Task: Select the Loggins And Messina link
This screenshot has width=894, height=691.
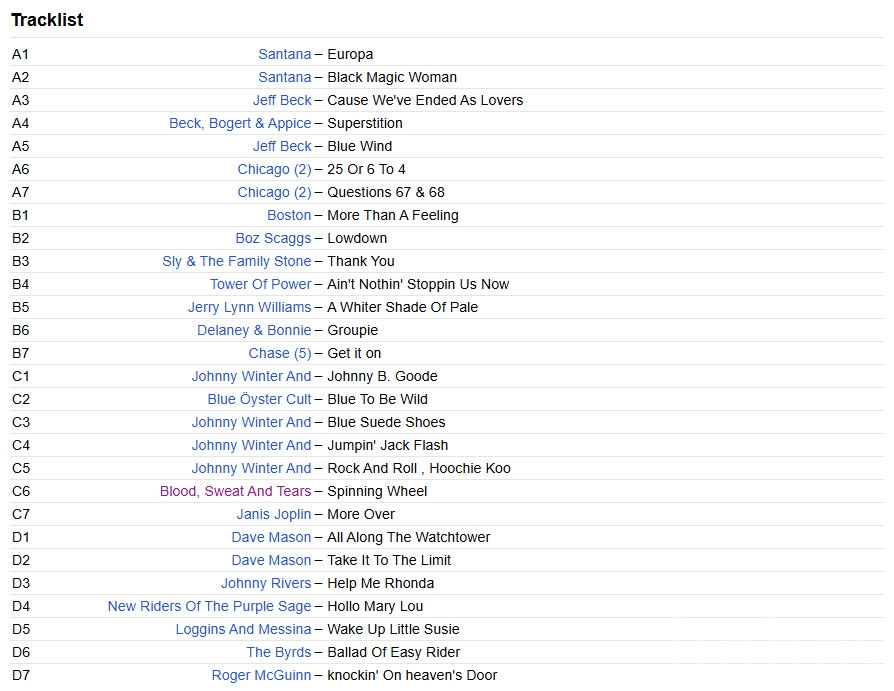Action: (243, 629)
